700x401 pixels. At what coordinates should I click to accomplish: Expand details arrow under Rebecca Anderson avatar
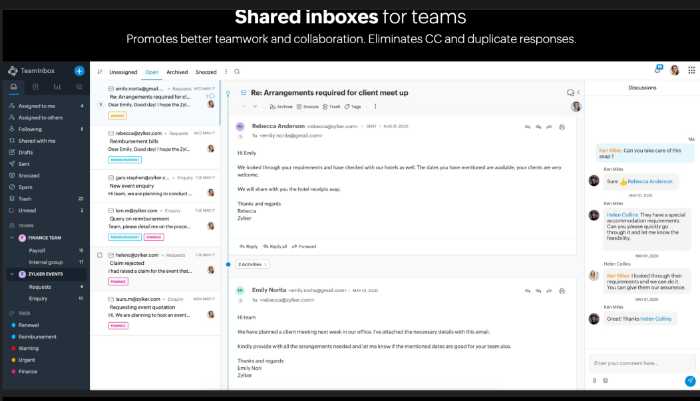(x=240, y=136)
